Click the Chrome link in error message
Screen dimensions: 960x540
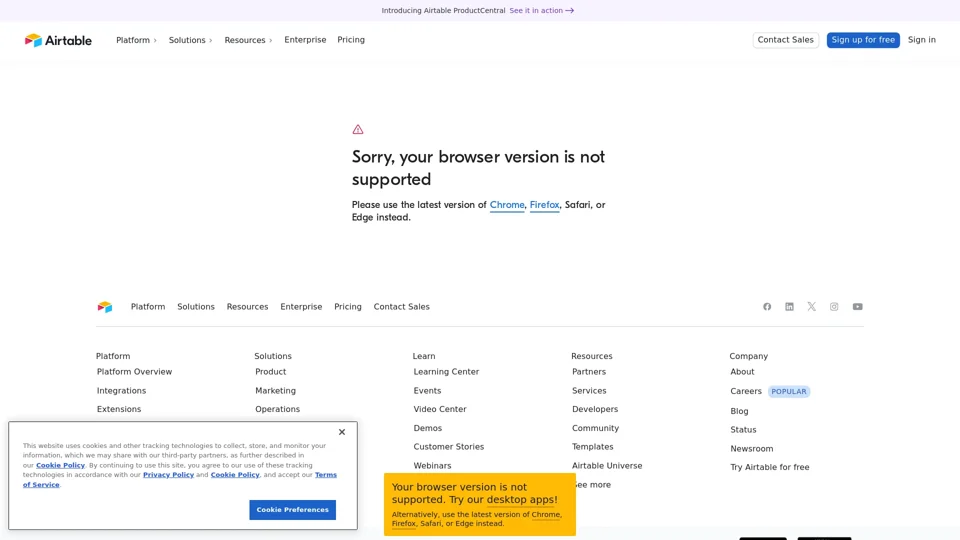pos(507,205)
